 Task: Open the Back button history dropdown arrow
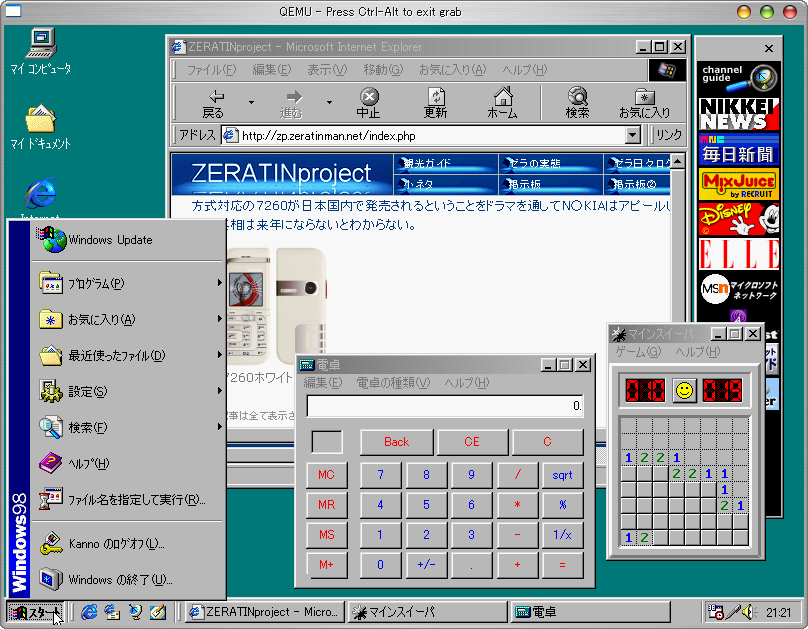pyautogui.click(x=251, y=103)
